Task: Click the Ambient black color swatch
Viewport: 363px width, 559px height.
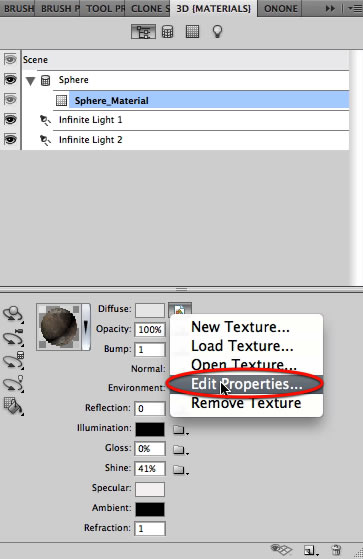Action: tap(150, 509)
